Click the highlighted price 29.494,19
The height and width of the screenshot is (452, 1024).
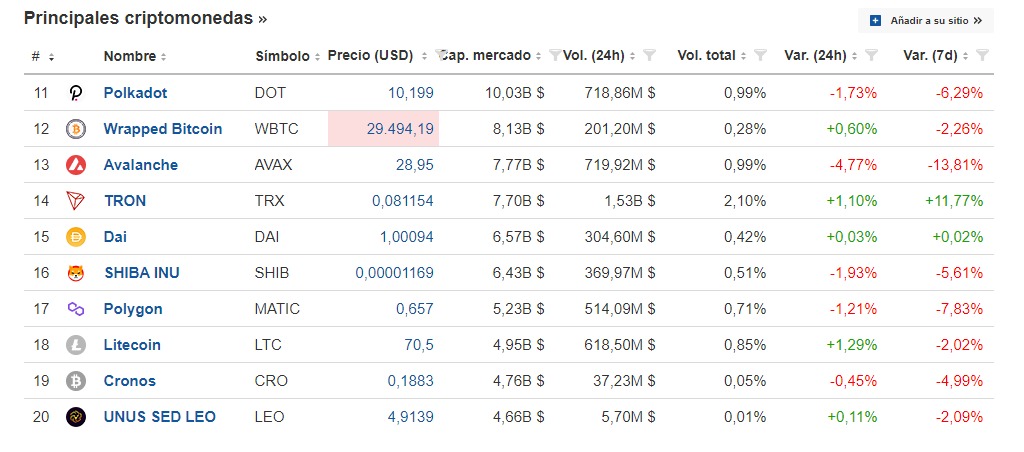(400, 129)
